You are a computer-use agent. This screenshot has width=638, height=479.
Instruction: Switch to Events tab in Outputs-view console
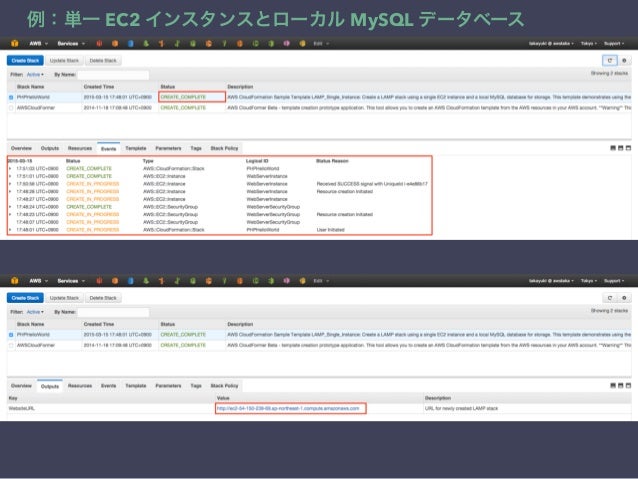pos(109,385)
